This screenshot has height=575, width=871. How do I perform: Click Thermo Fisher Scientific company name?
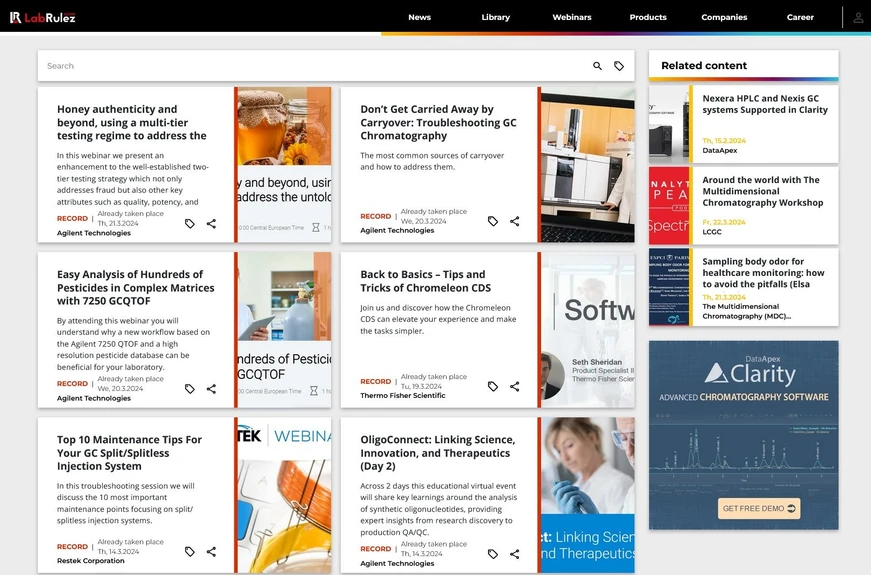click(403, 396)
